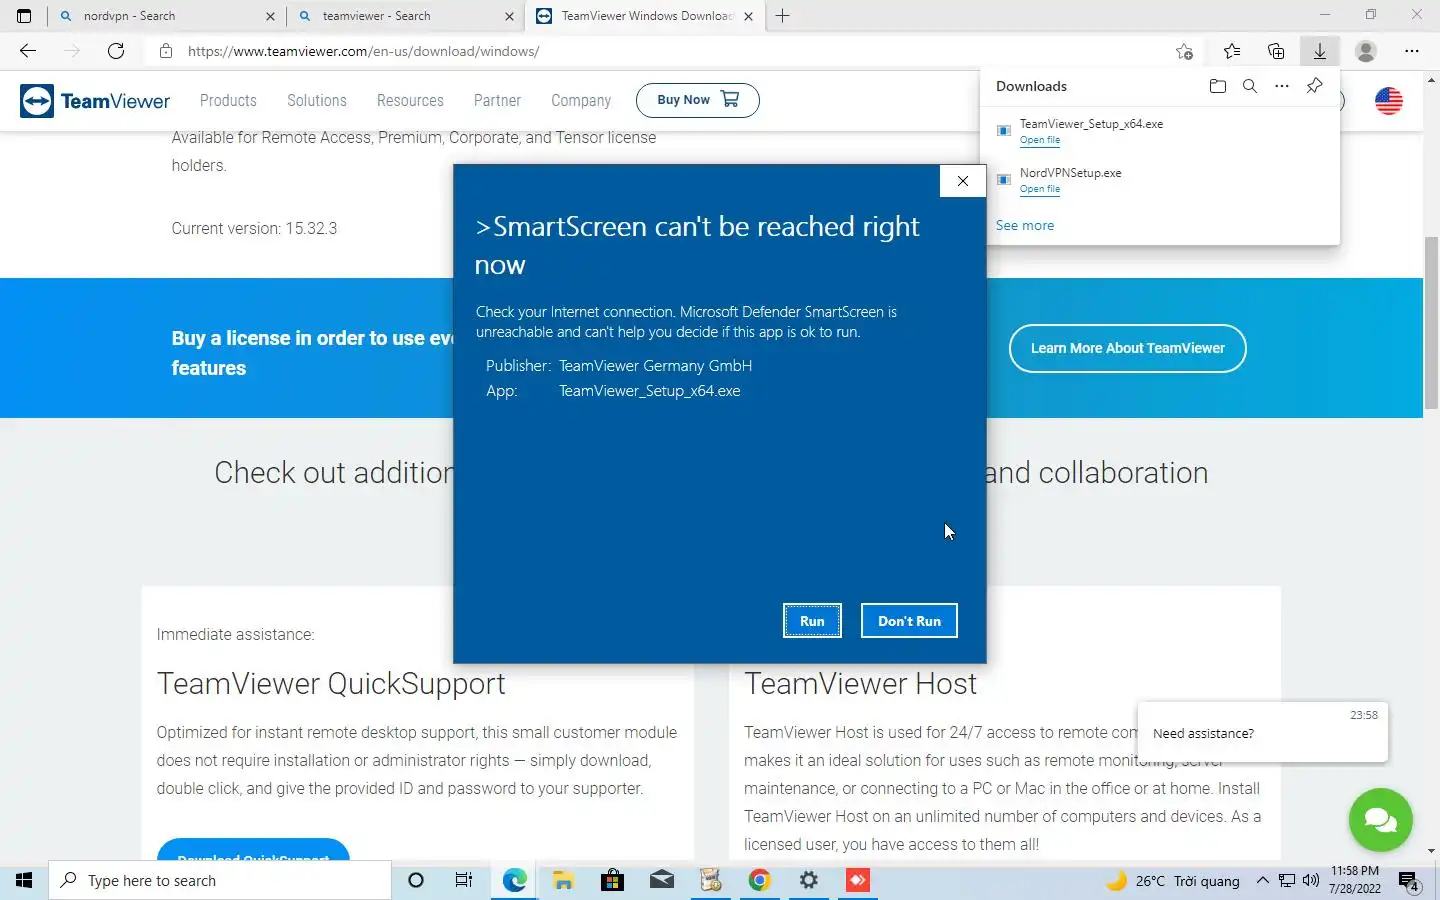Change region via the US flag icon
The width and height of the screenshot is (1440, 900).
pyautogui.click(x=1389, y=100)
